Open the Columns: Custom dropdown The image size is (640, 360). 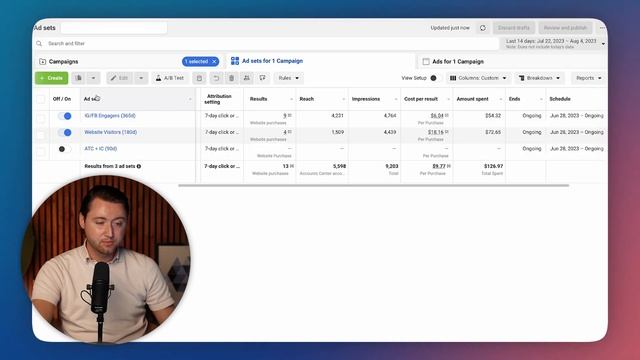pos(478,78)
